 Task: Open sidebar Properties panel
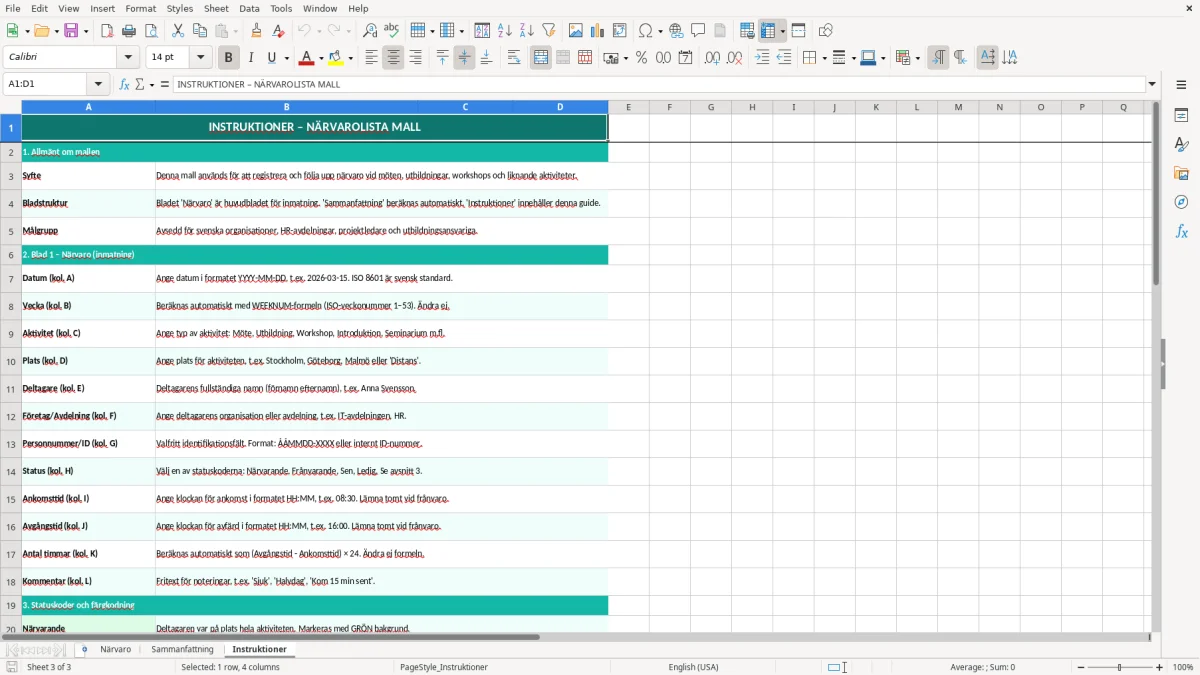[1181, 115]
